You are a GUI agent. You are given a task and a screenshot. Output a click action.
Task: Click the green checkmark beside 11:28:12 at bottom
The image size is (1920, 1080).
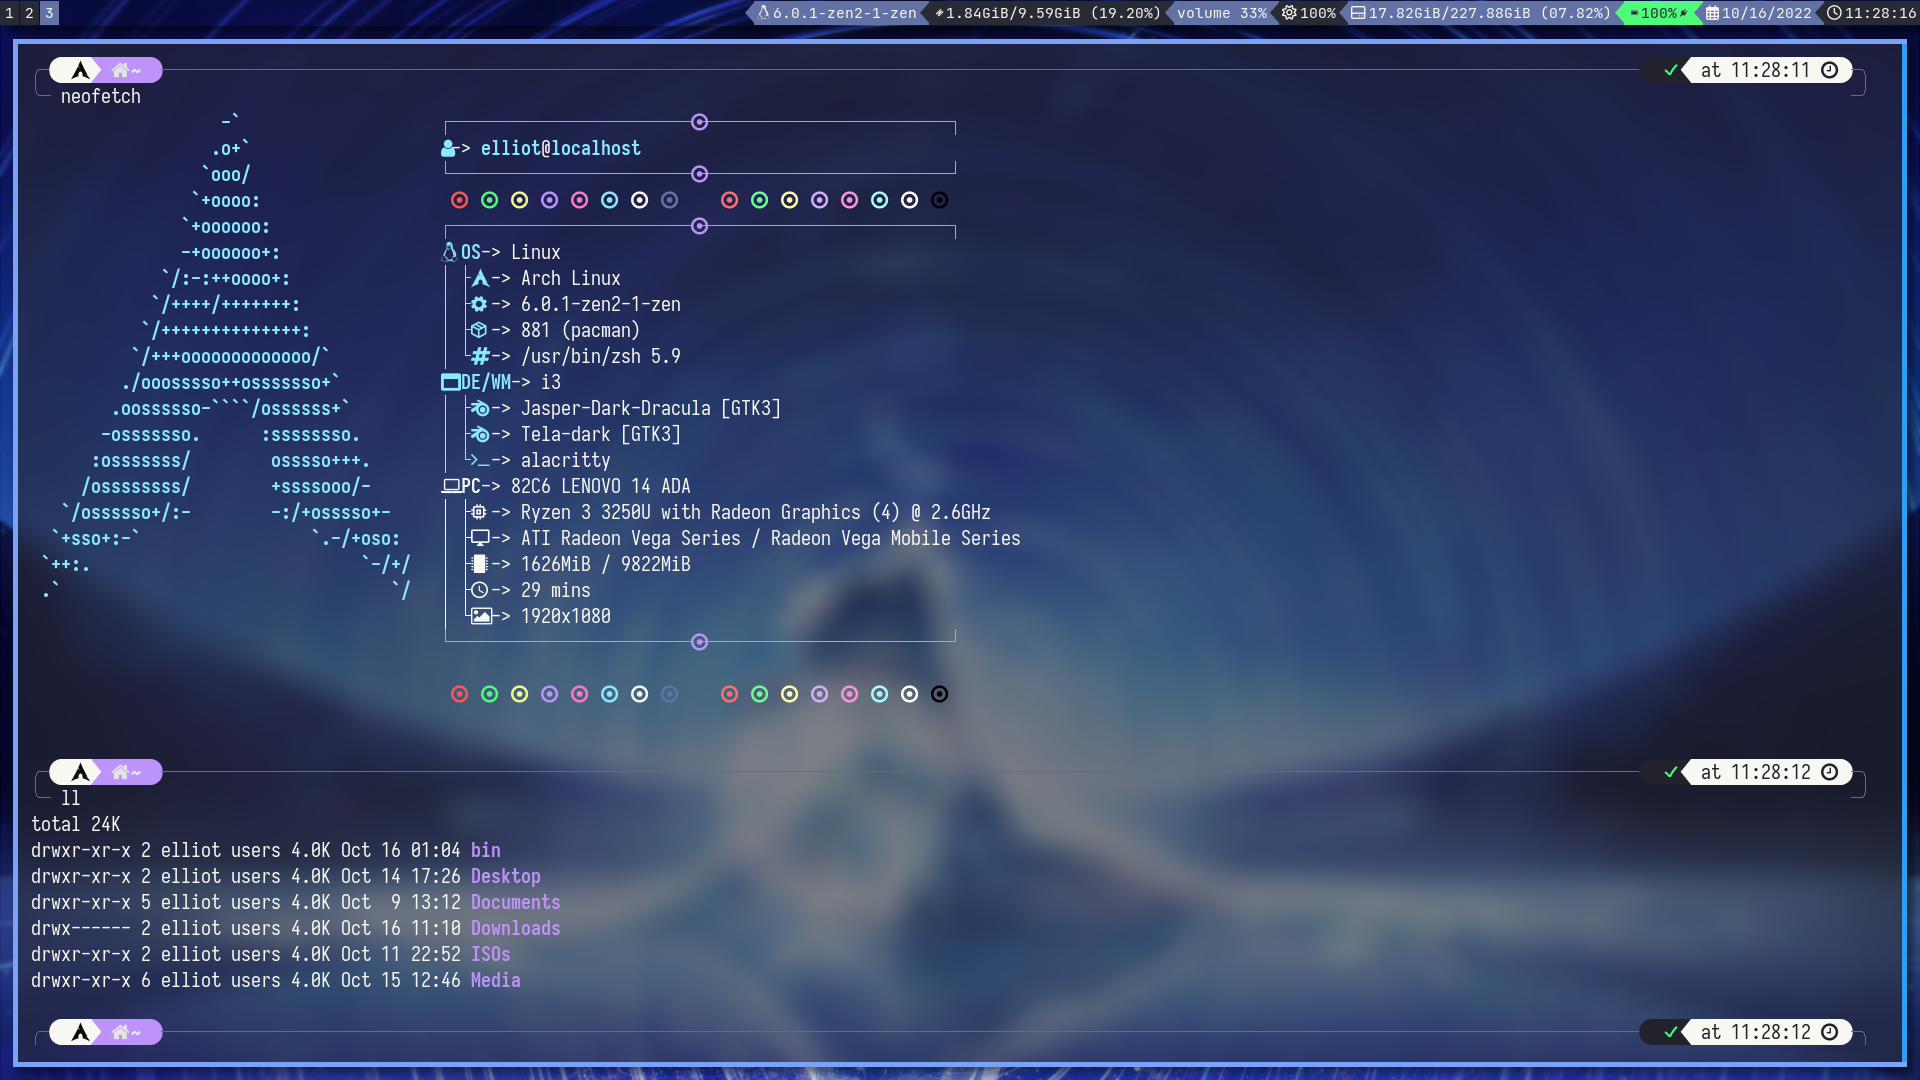(x=1670, y=1032)
